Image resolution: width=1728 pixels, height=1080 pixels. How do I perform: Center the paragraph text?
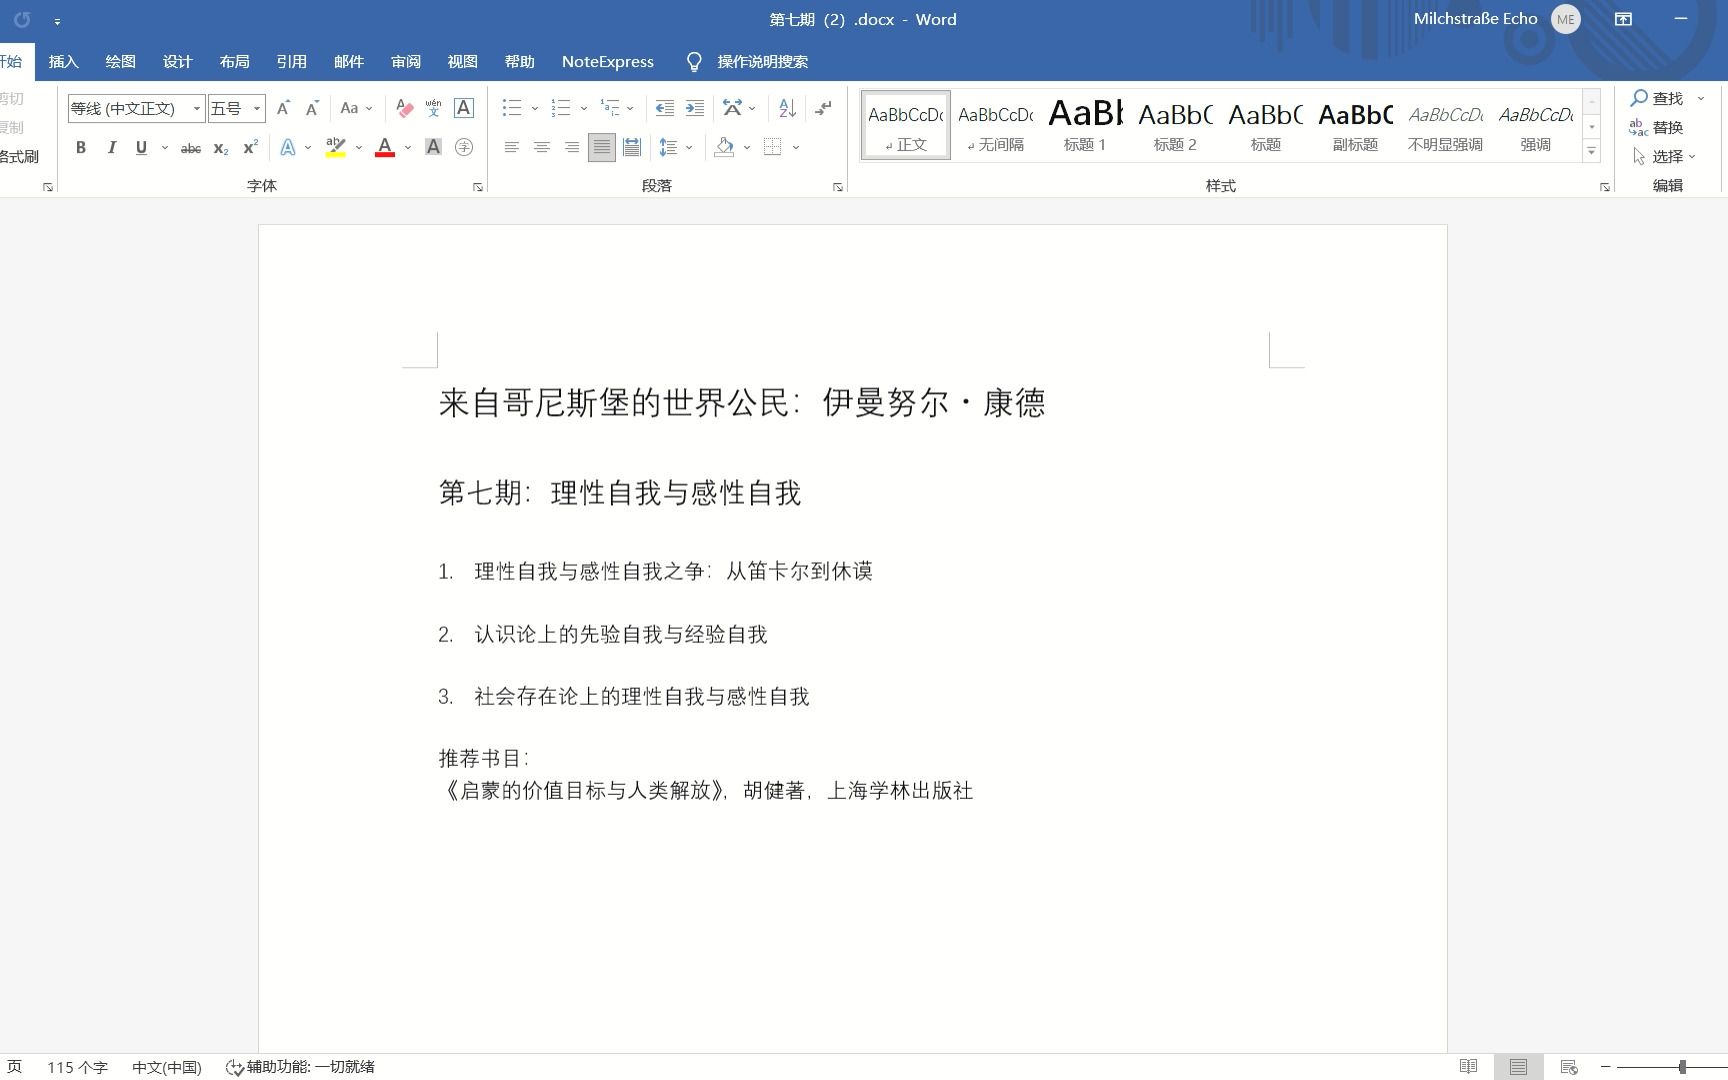[x=541, y=147]
